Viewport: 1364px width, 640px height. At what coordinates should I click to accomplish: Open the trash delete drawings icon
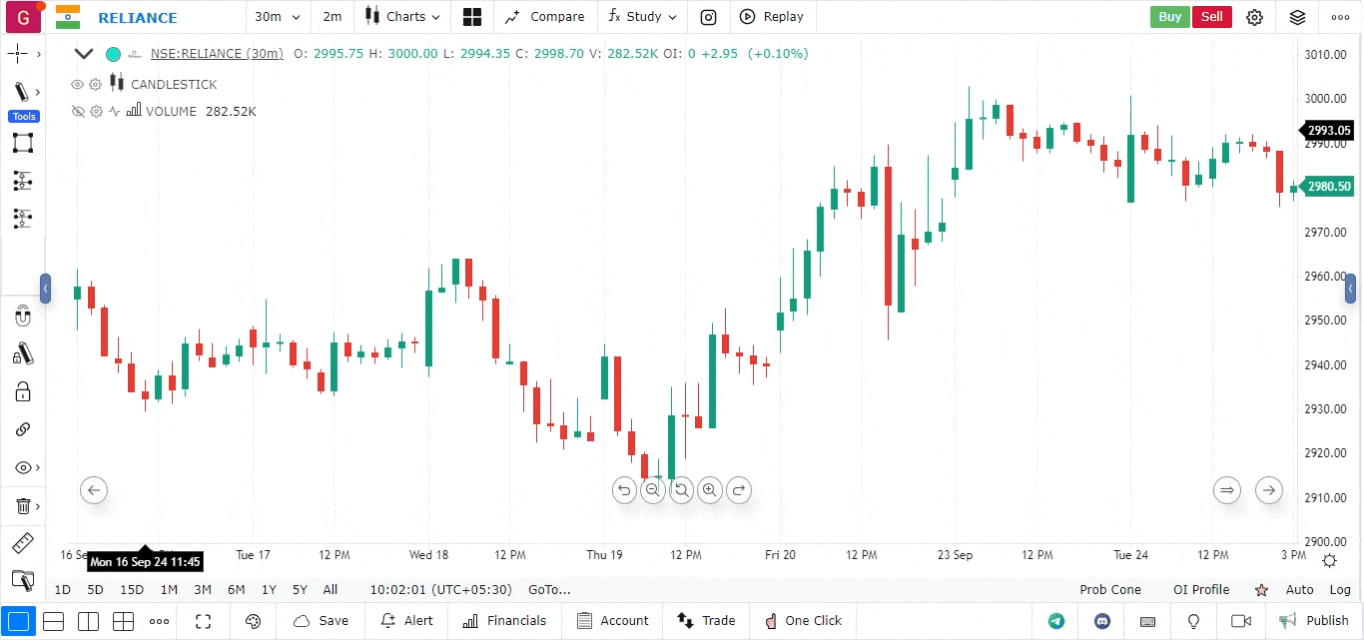(x=22, y=506)
